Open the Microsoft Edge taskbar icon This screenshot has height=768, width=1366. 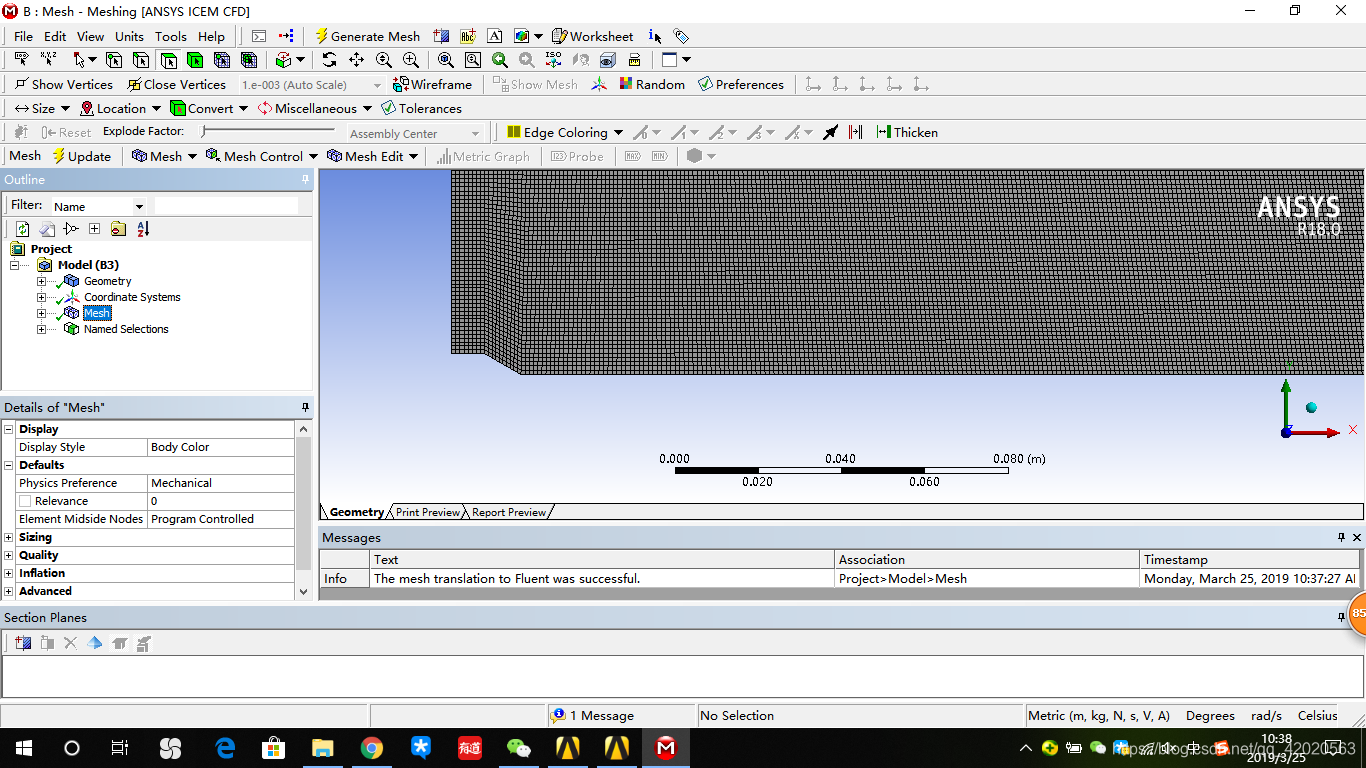tap(225, 748)
